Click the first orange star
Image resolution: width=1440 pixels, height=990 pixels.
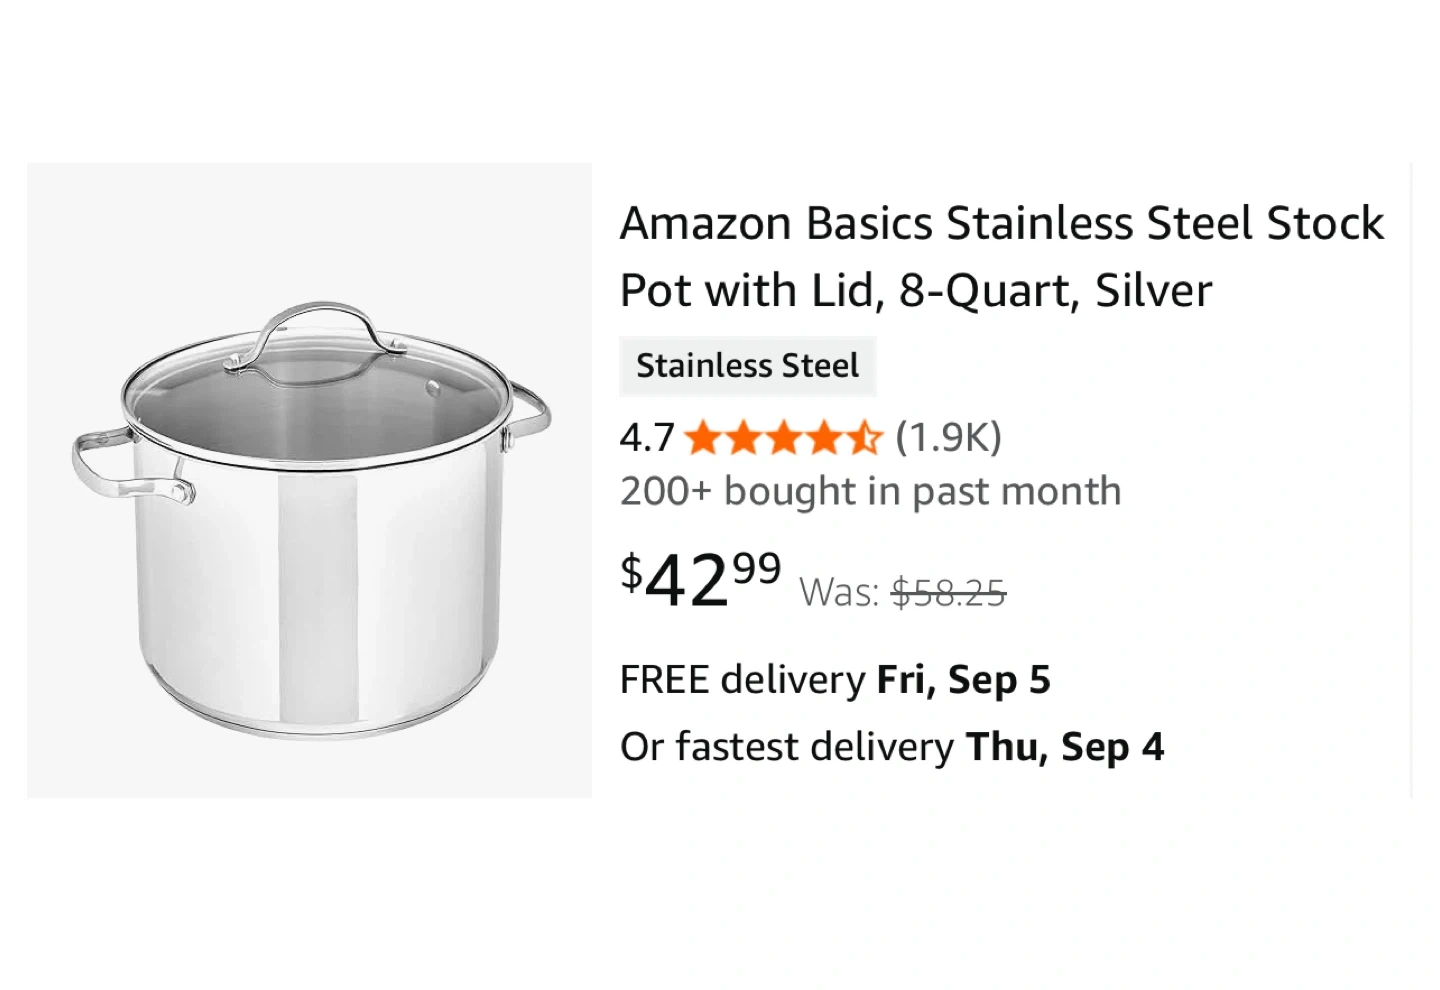pyautogui.click(x=705, y=438)
